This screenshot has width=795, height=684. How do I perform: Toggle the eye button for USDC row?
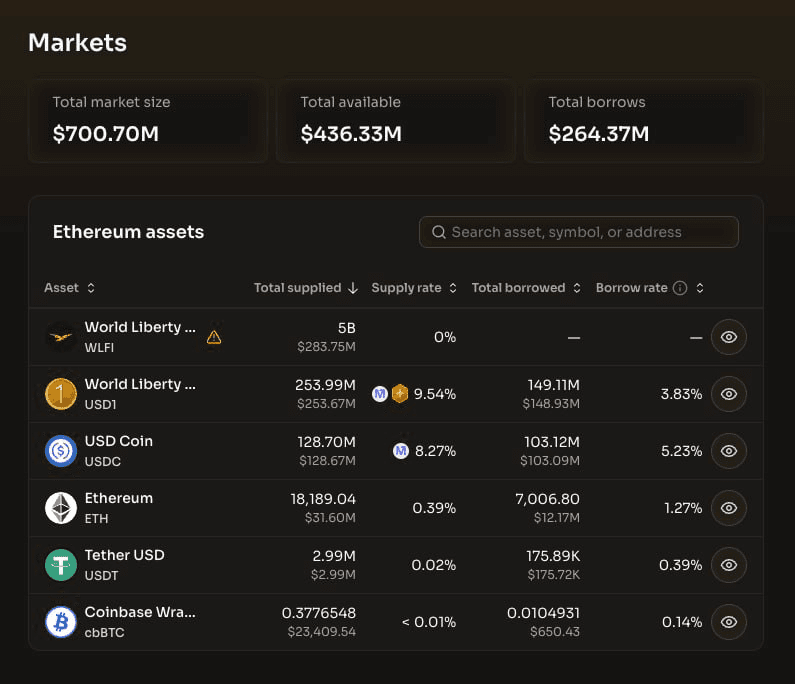coord(729,451)
